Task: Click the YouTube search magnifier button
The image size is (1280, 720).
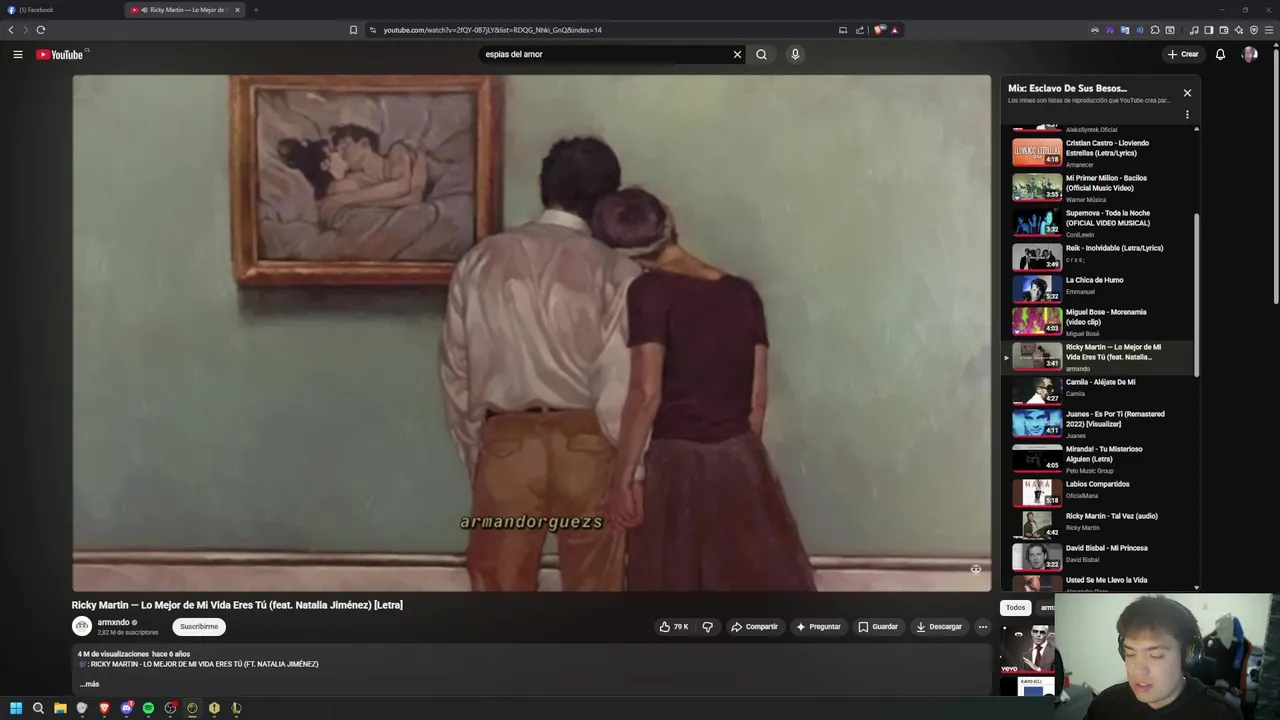Action: [761, 54]
